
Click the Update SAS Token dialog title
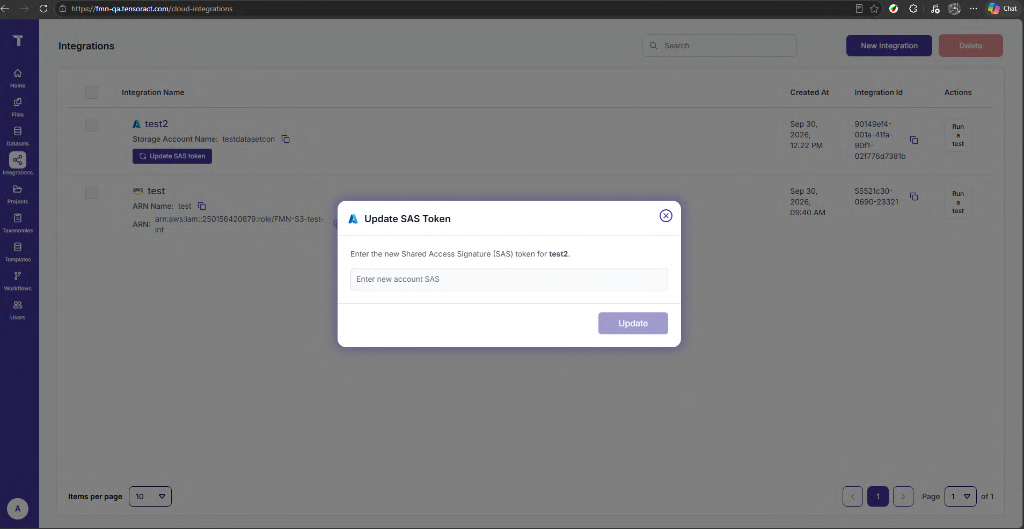(x=408, y=219)
